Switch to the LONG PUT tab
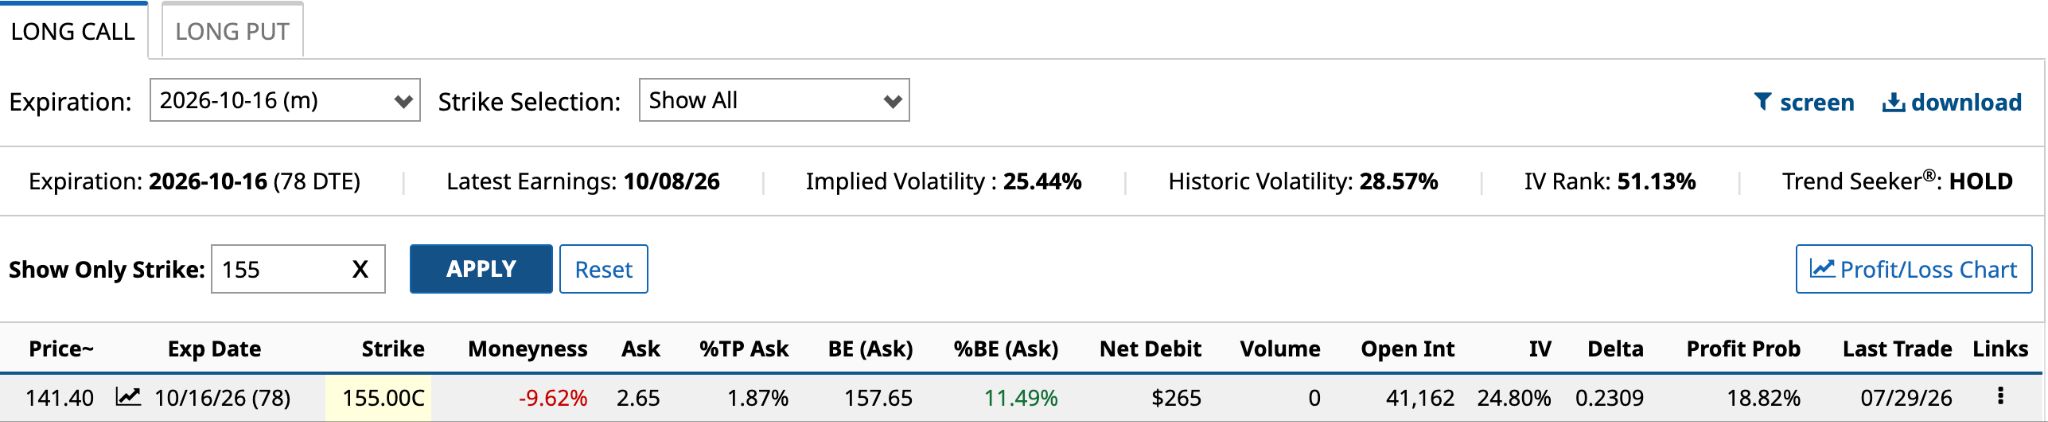 [x=232, y=31]
